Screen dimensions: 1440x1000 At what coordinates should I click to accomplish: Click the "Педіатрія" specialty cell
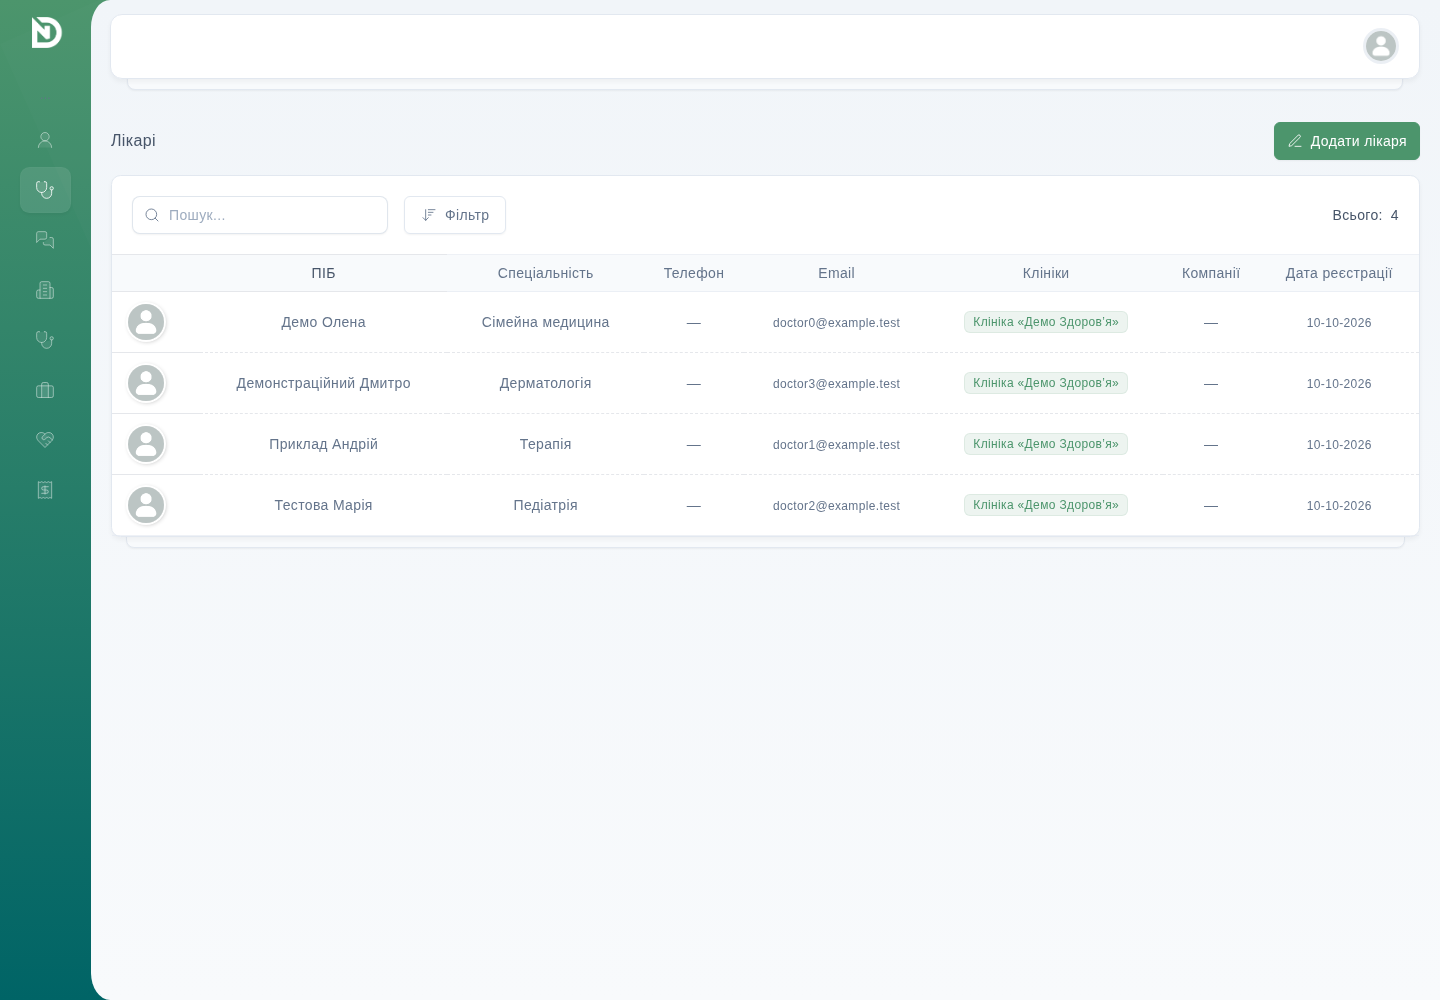pyautogui.click(x=545, y=505)
